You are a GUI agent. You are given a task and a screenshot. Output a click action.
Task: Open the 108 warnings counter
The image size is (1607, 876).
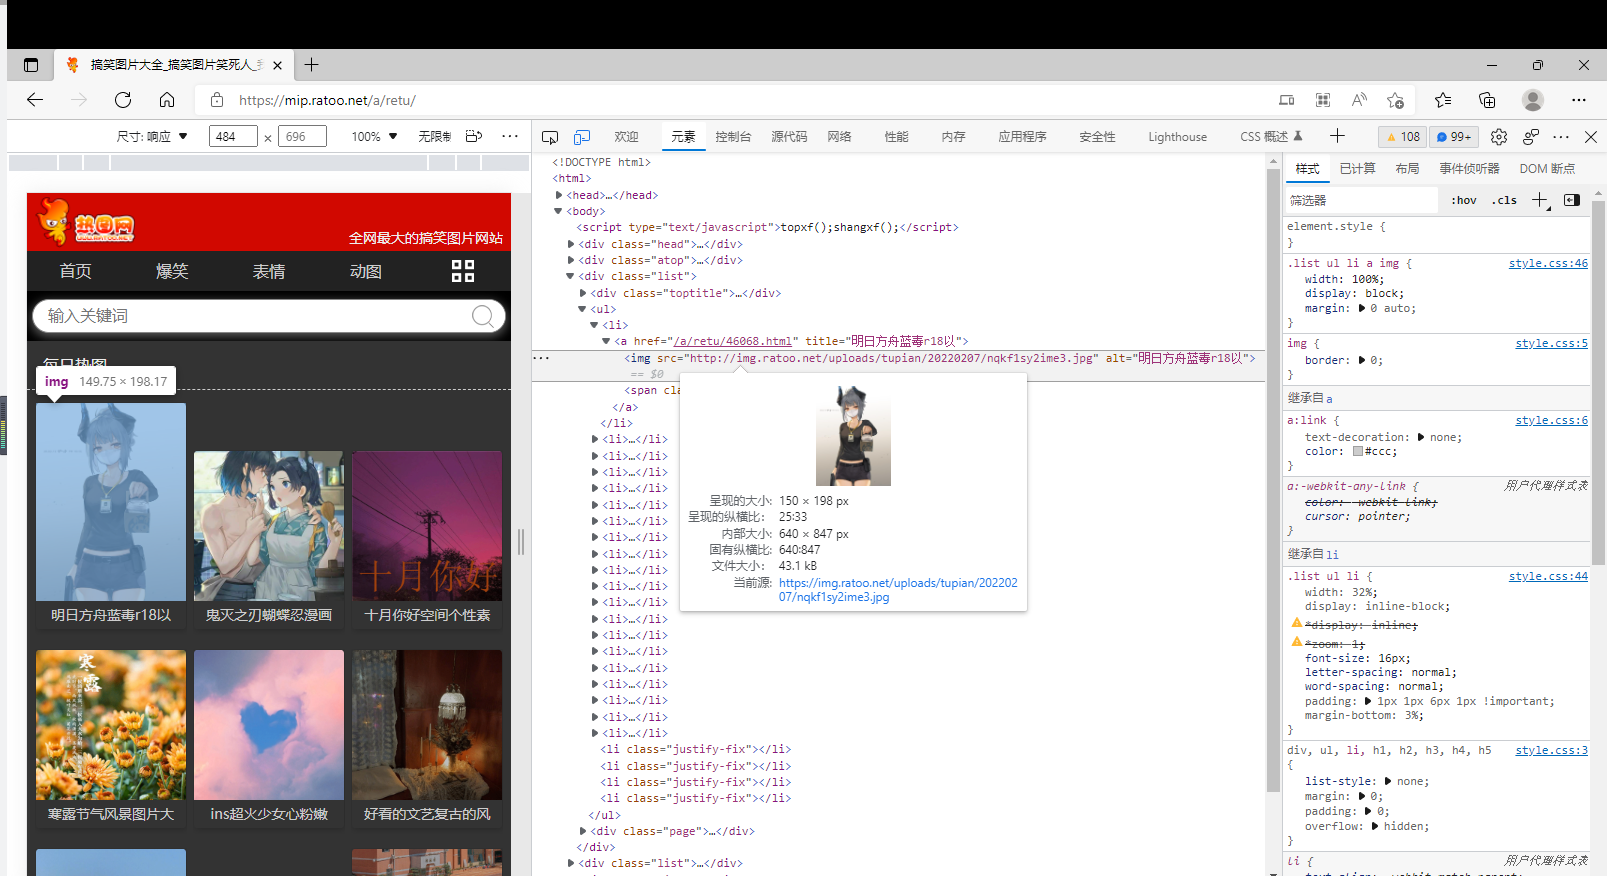pyautogui.click(x=1403, y=137)
